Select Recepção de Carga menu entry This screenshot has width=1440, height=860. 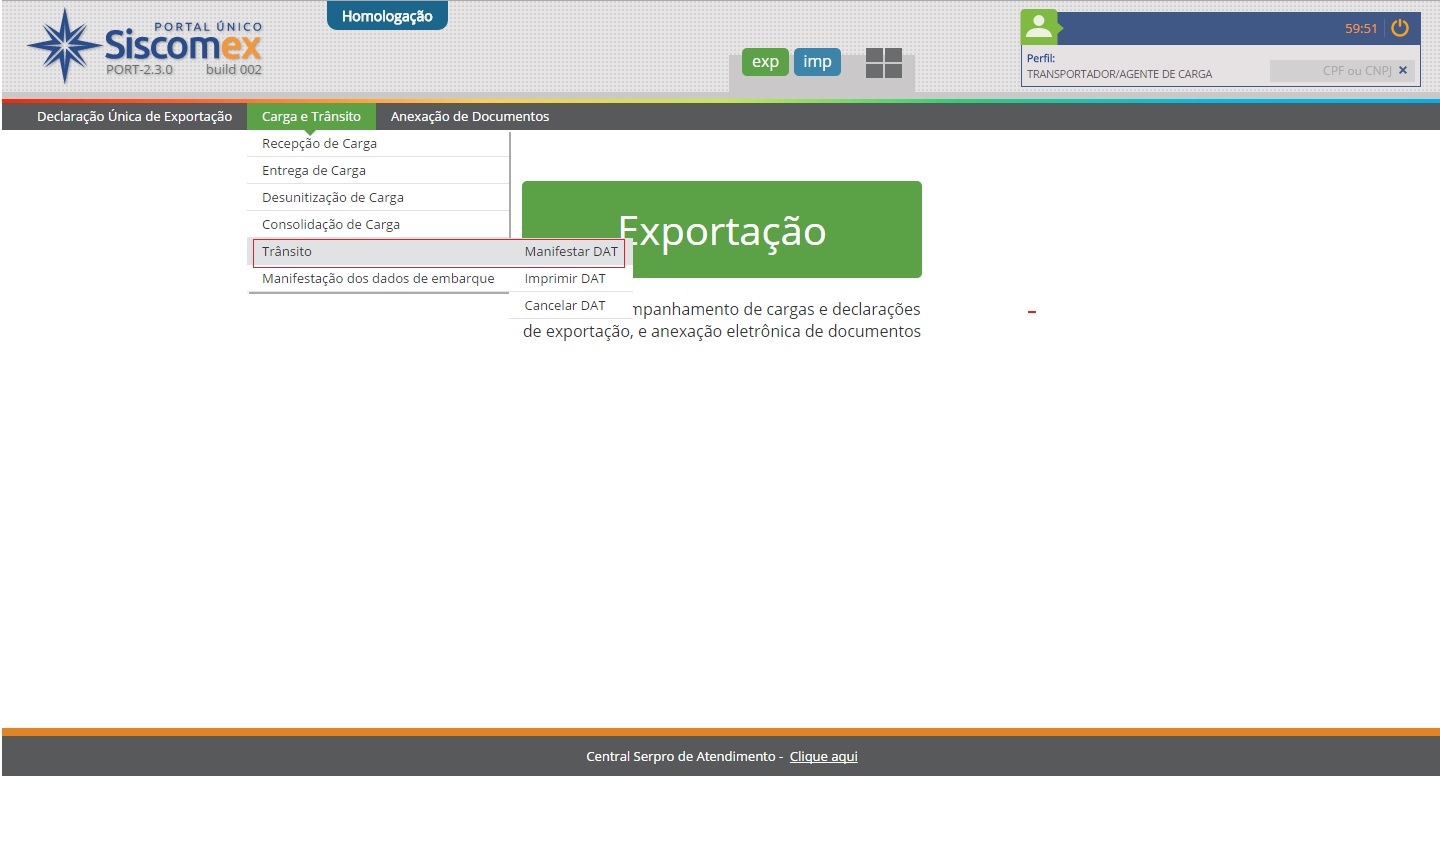pyautogui.click(x=319, y=143)
